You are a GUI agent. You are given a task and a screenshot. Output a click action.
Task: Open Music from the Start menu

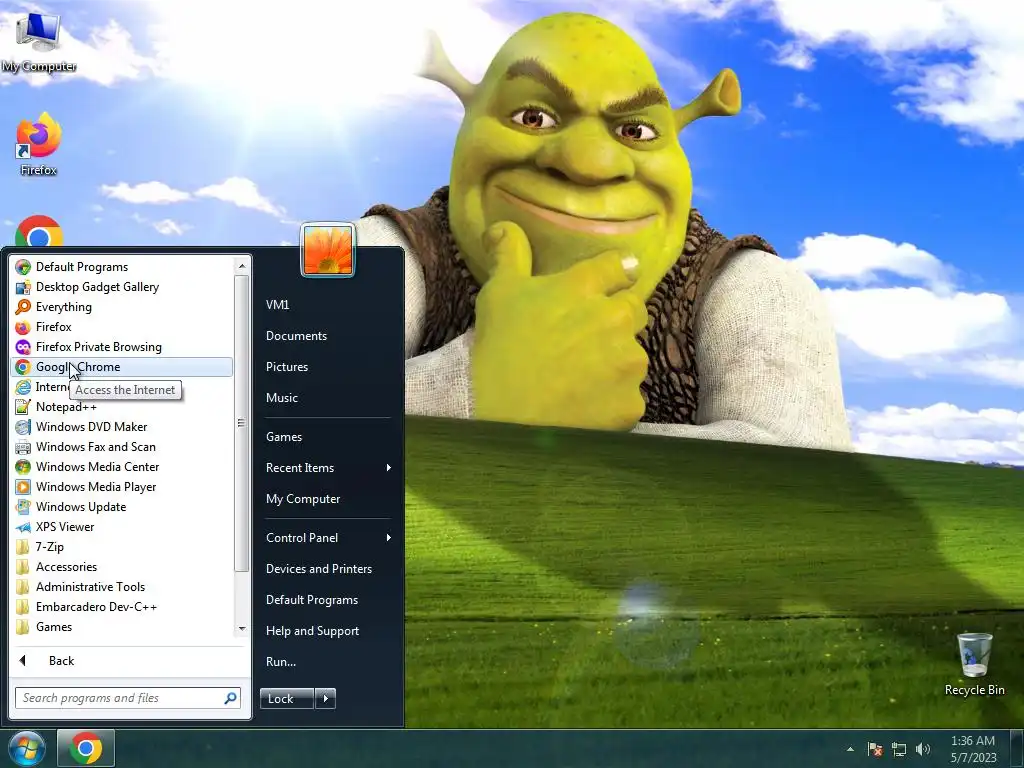point(281,398)
